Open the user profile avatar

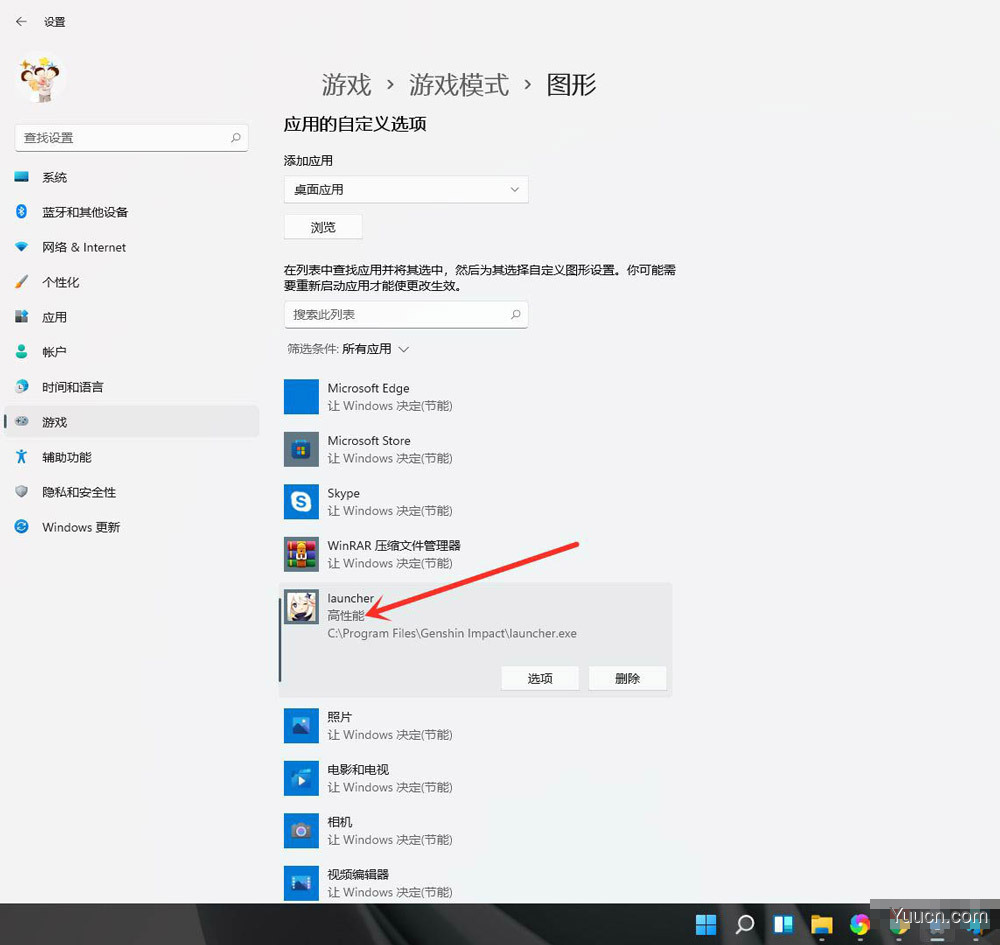(40, 79)
